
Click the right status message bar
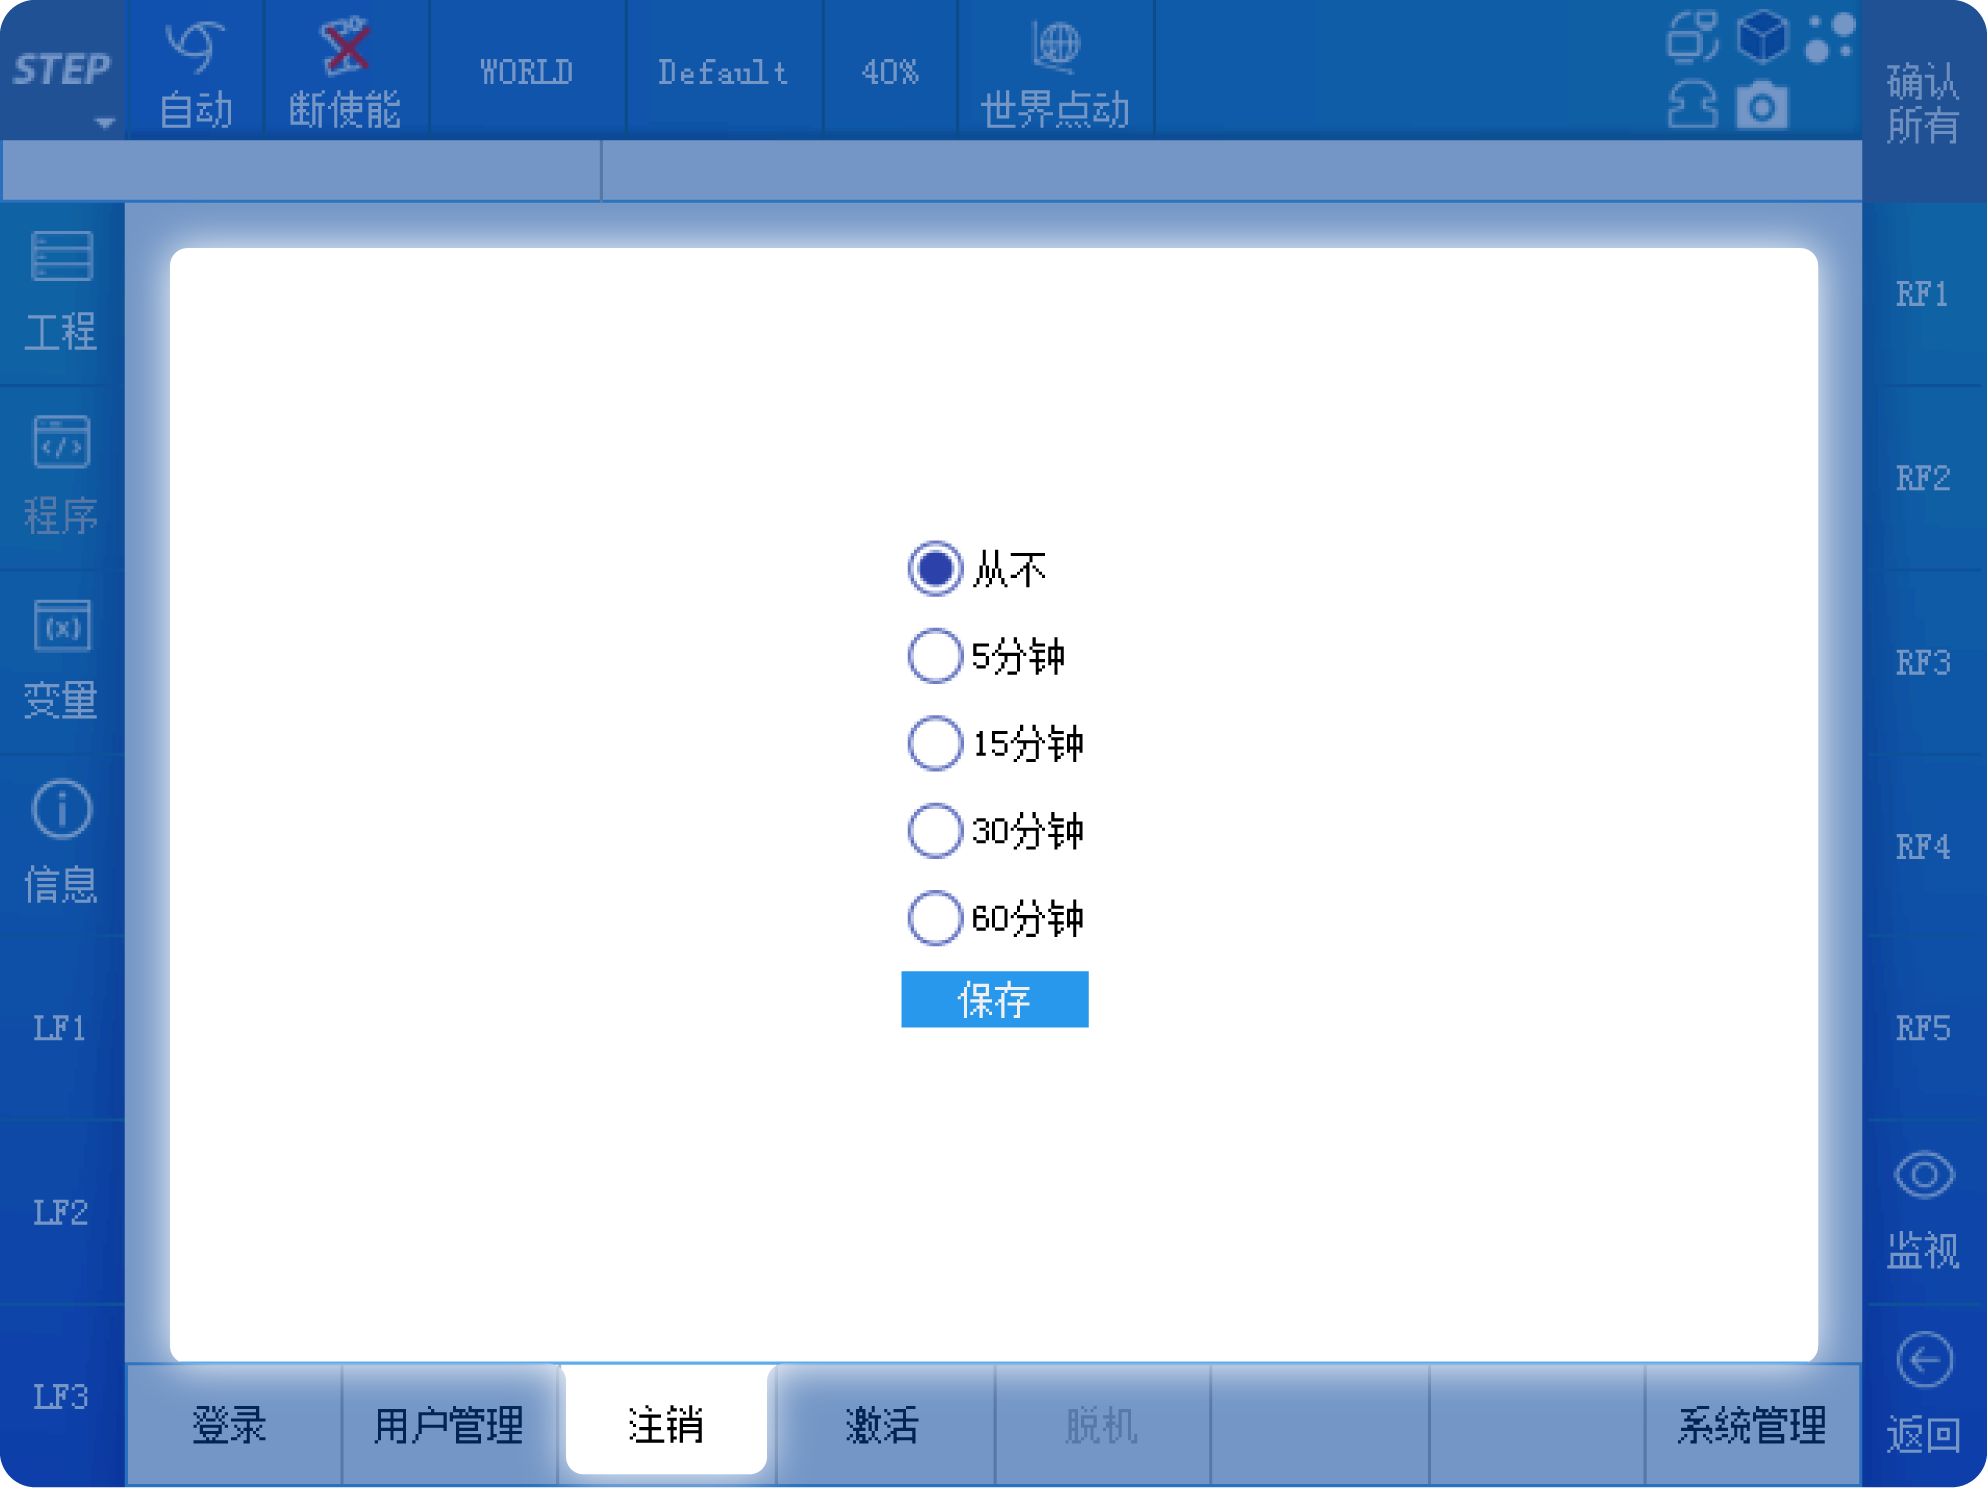(1231, 170)
